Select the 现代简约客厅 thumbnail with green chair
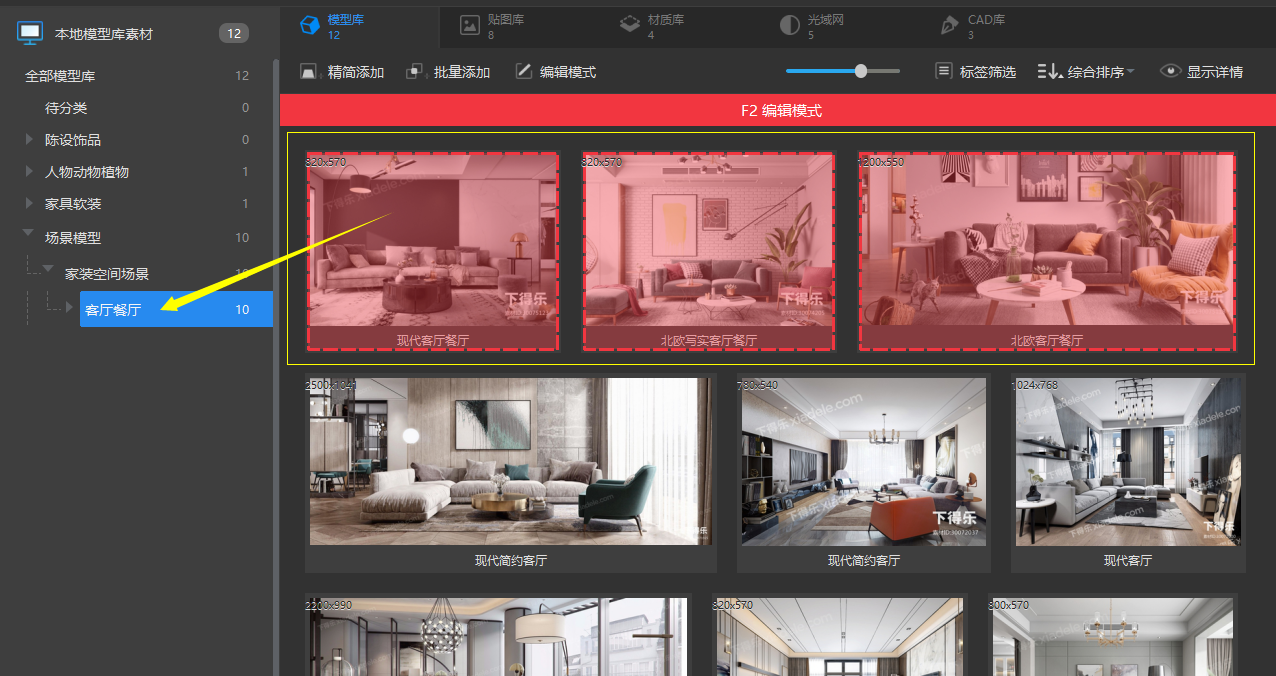The height and width of the screenshot is (676, 1276). (510, 462)
